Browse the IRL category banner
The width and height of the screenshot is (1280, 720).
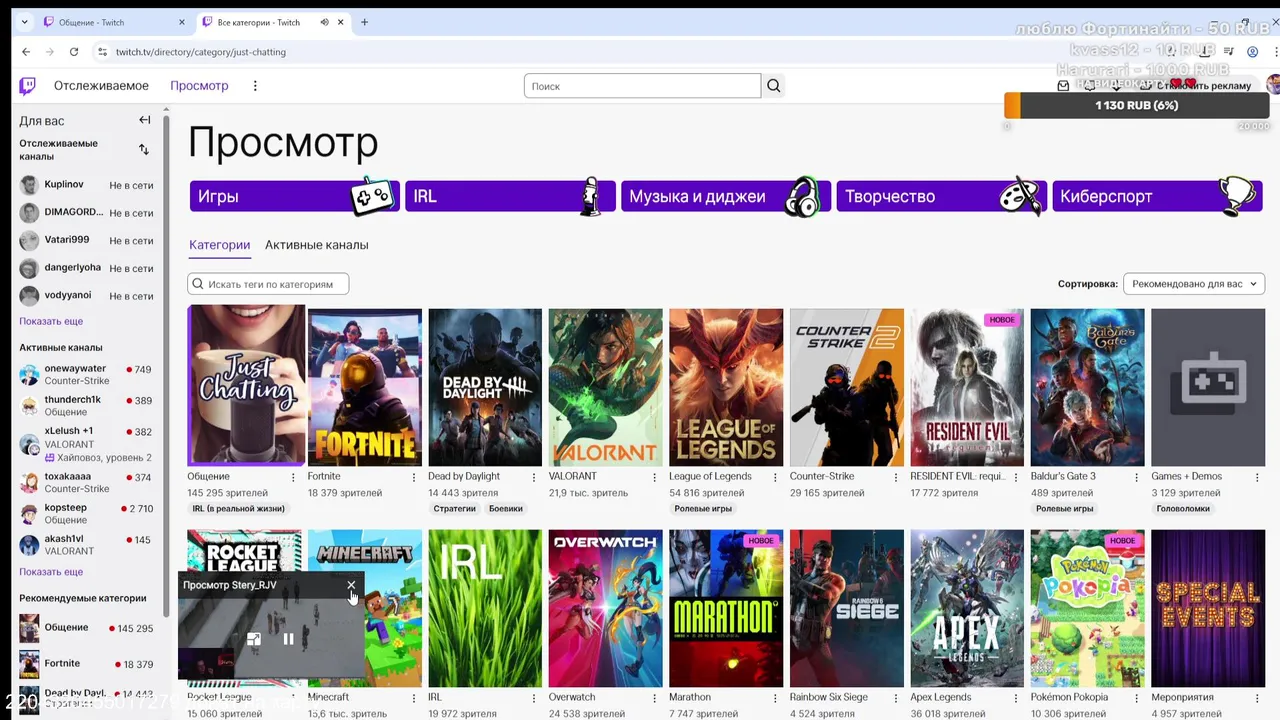point(510,196)
